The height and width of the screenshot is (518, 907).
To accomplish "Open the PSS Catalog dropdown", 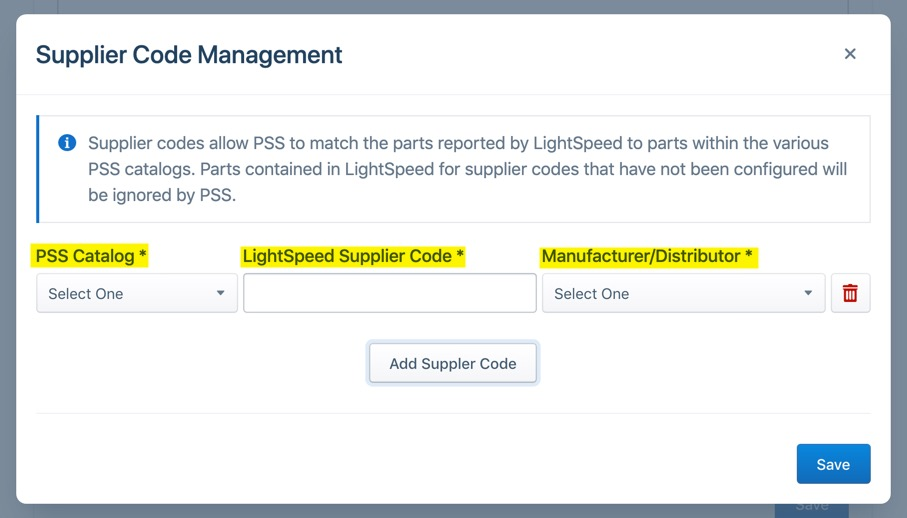I will [137, 293].
